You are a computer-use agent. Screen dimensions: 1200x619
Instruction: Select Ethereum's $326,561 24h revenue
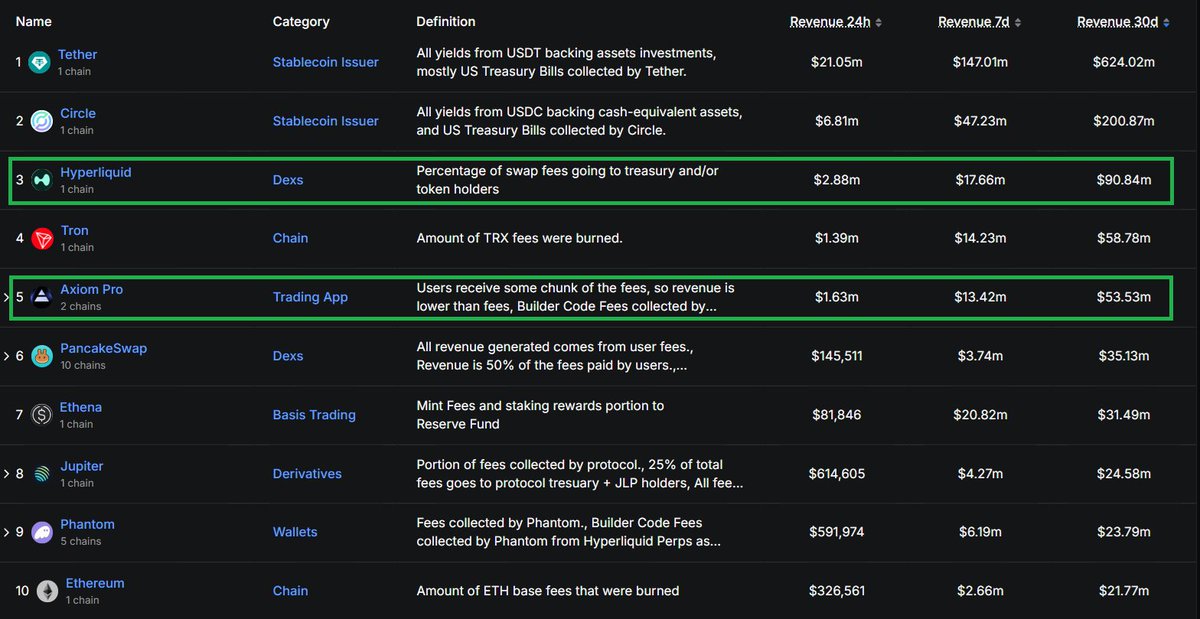point(837,591)
